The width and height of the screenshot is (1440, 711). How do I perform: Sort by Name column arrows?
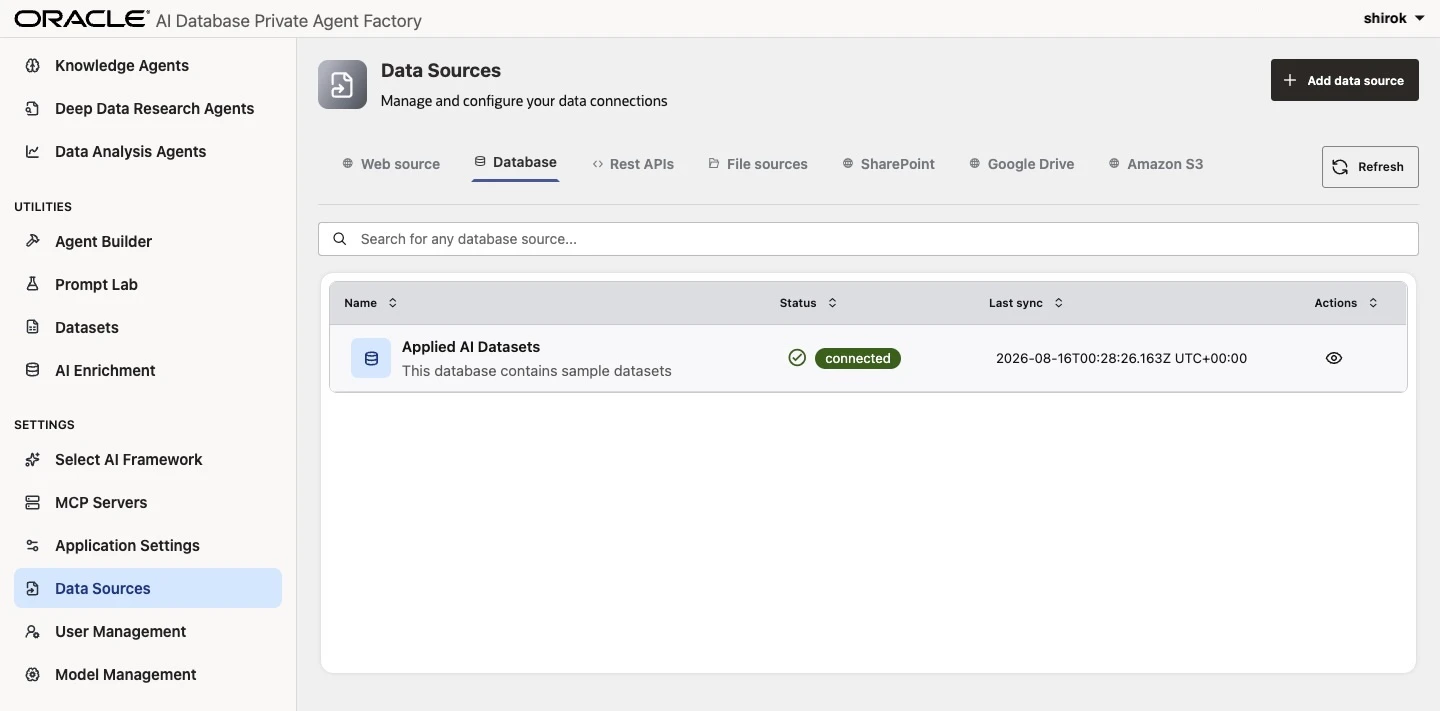coord(392,303)
